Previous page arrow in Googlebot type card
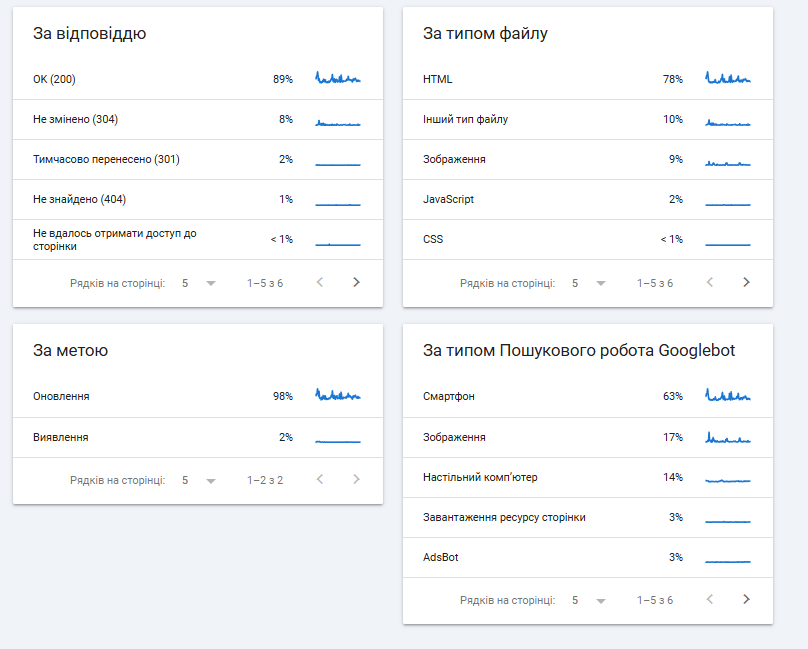Screen dimensions: 808x649 point(710,600)
